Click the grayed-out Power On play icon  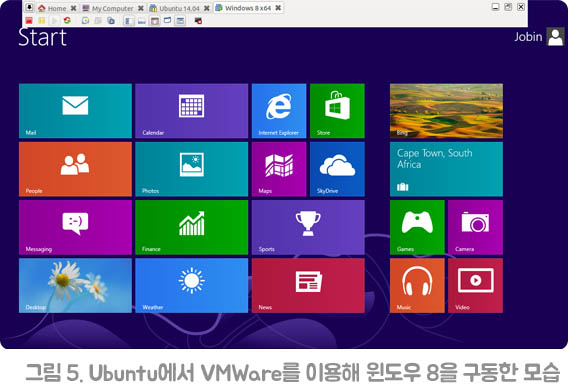(54, 21)
